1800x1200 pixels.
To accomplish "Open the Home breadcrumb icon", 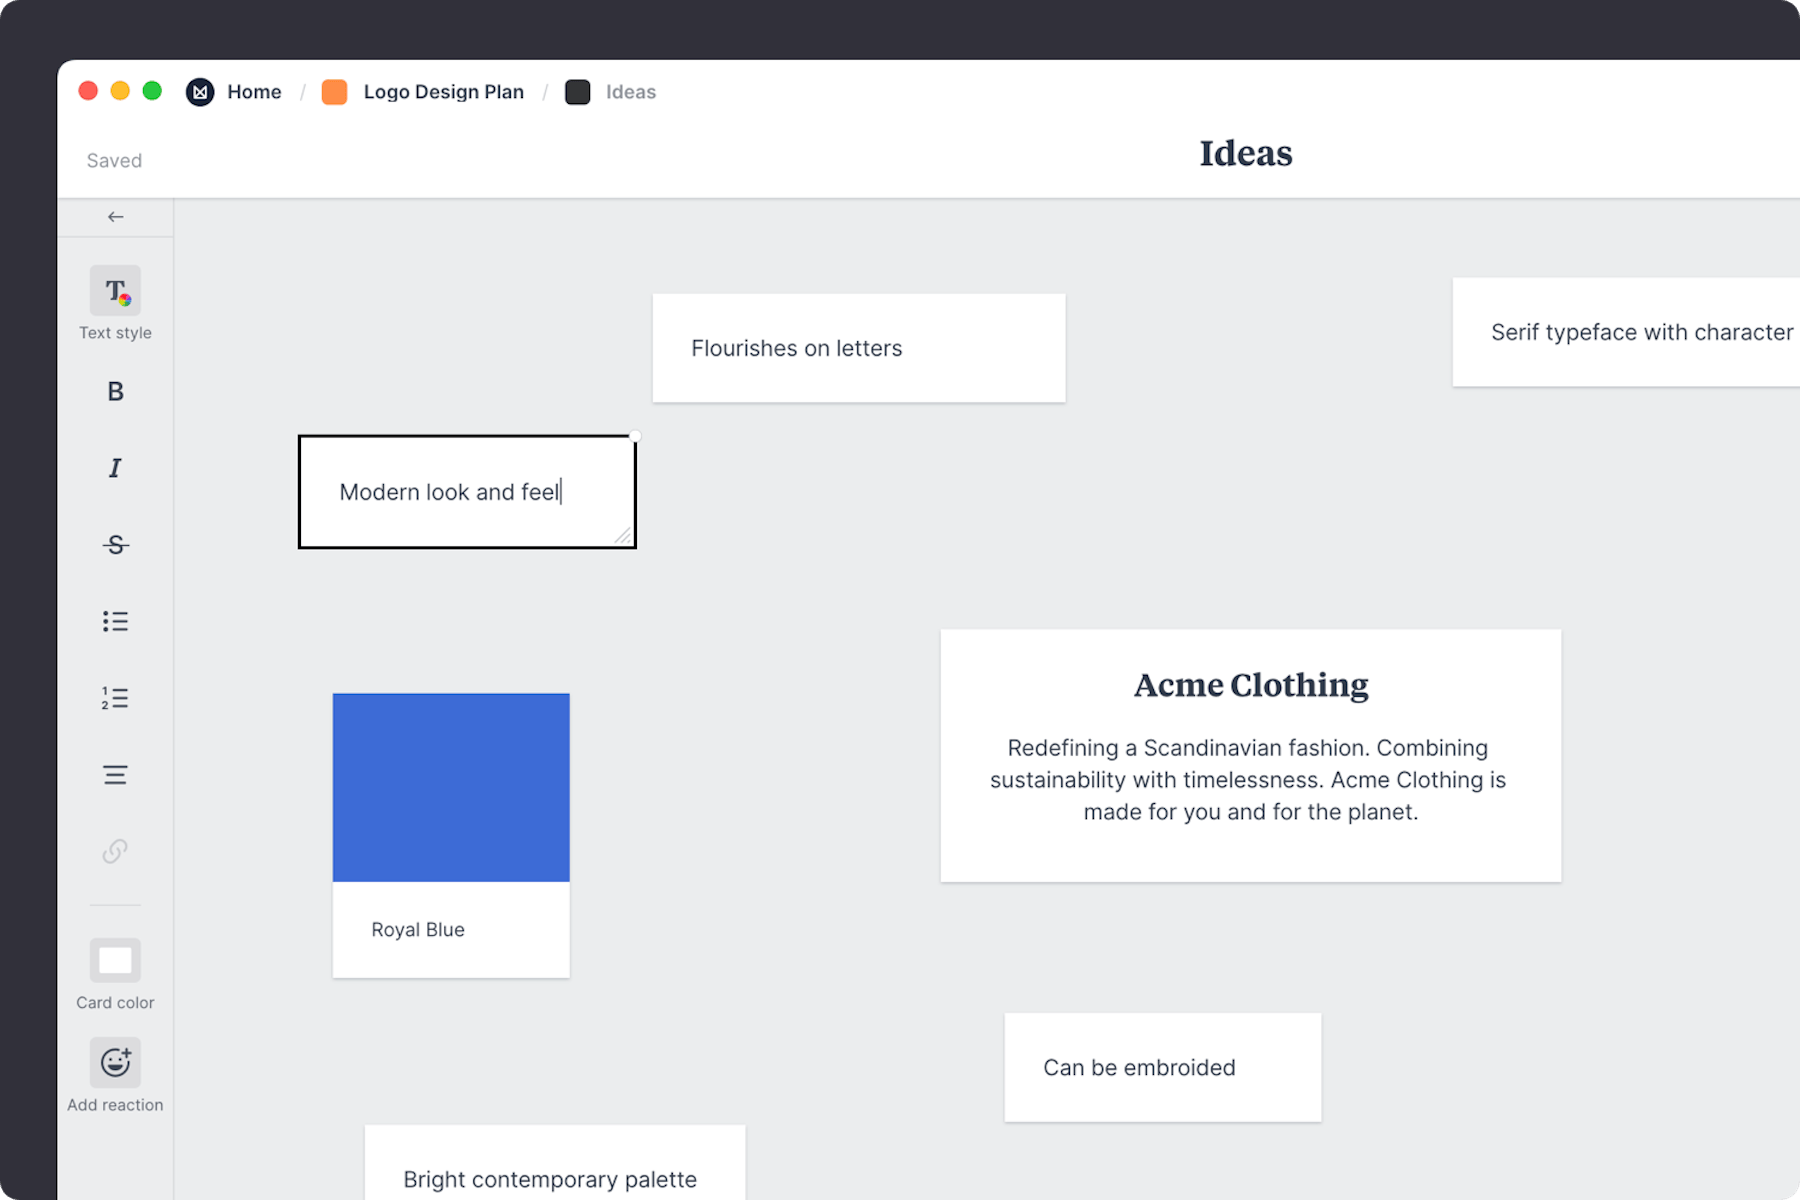I will (x=200, y=91).
